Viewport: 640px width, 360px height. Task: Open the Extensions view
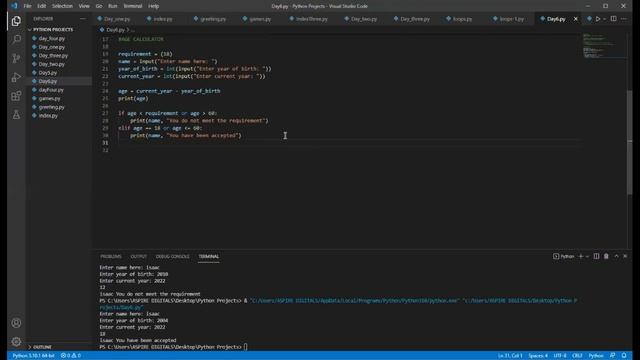16,96
